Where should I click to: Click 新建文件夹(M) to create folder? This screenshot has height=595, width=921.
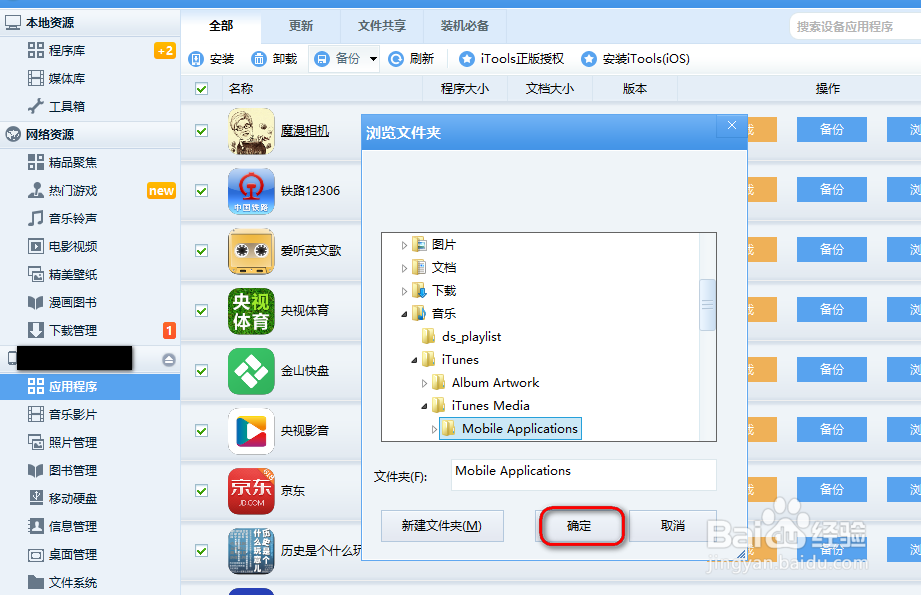pos(442,527)
